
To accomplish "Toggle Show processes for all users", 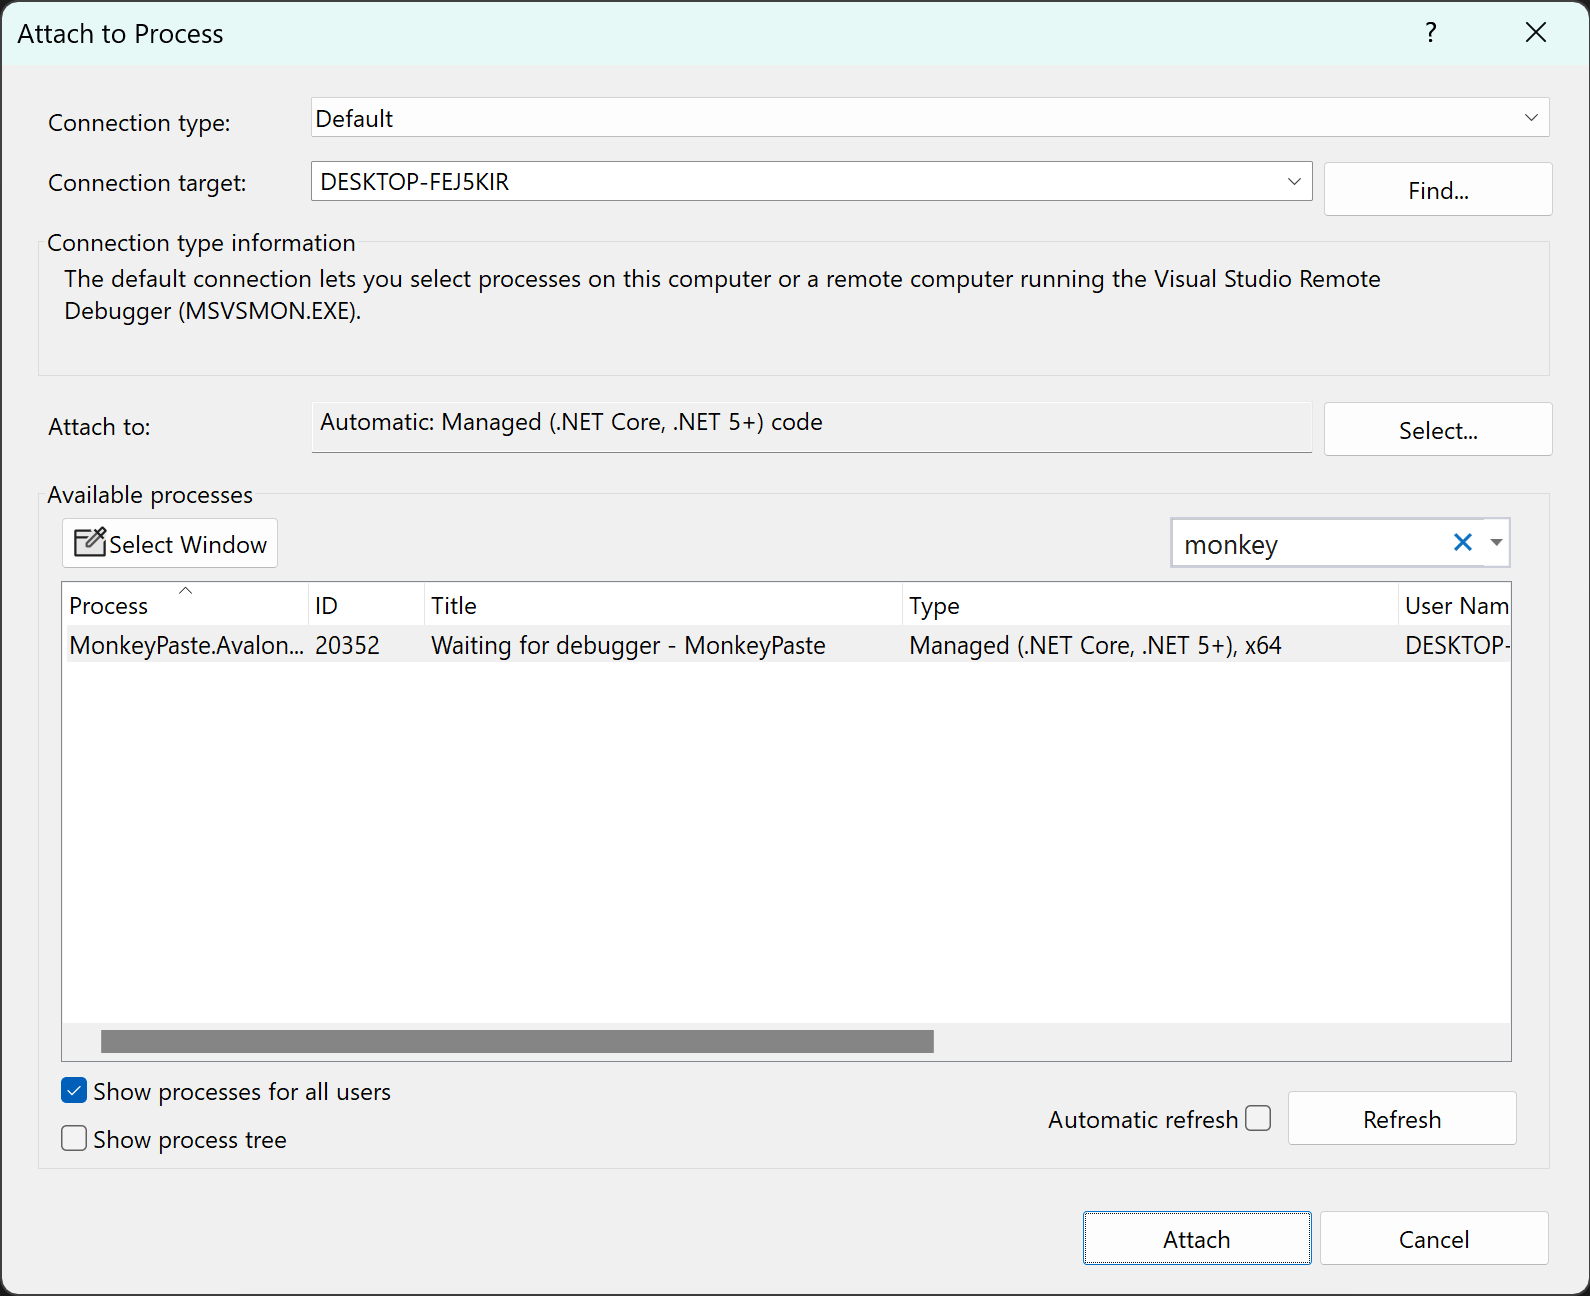I will [75, 1091].
